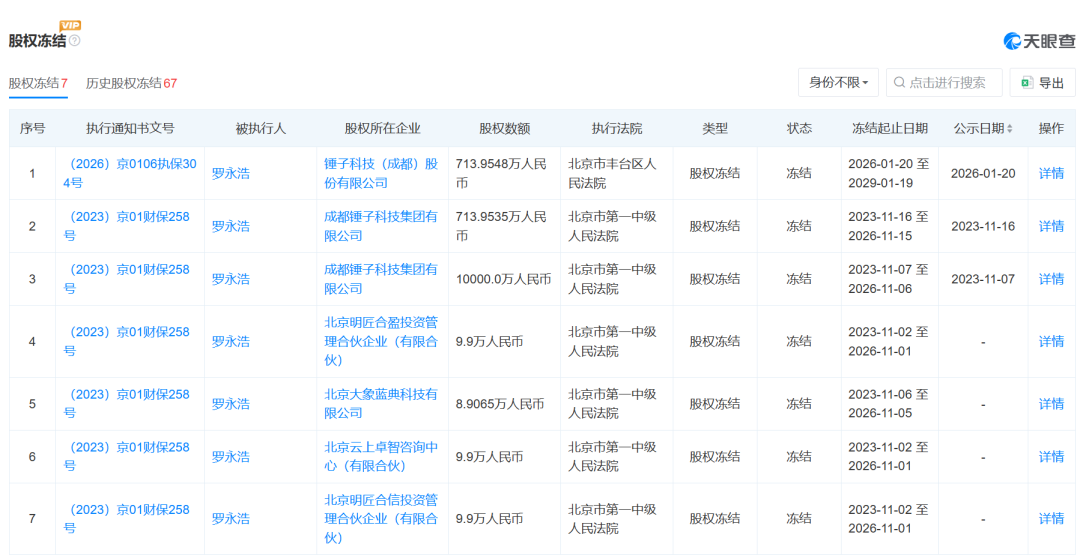The height and width of the screenshot is (559, 1080).
Task: Open 北京明匠合盈投资管理合伙企业 link
Action: tap(381, 341)
